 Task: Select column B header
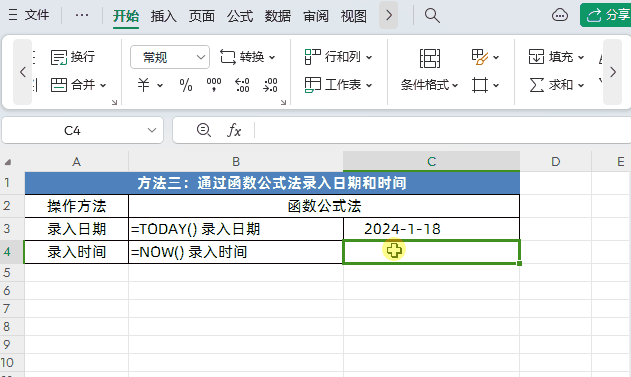[236, 162]
